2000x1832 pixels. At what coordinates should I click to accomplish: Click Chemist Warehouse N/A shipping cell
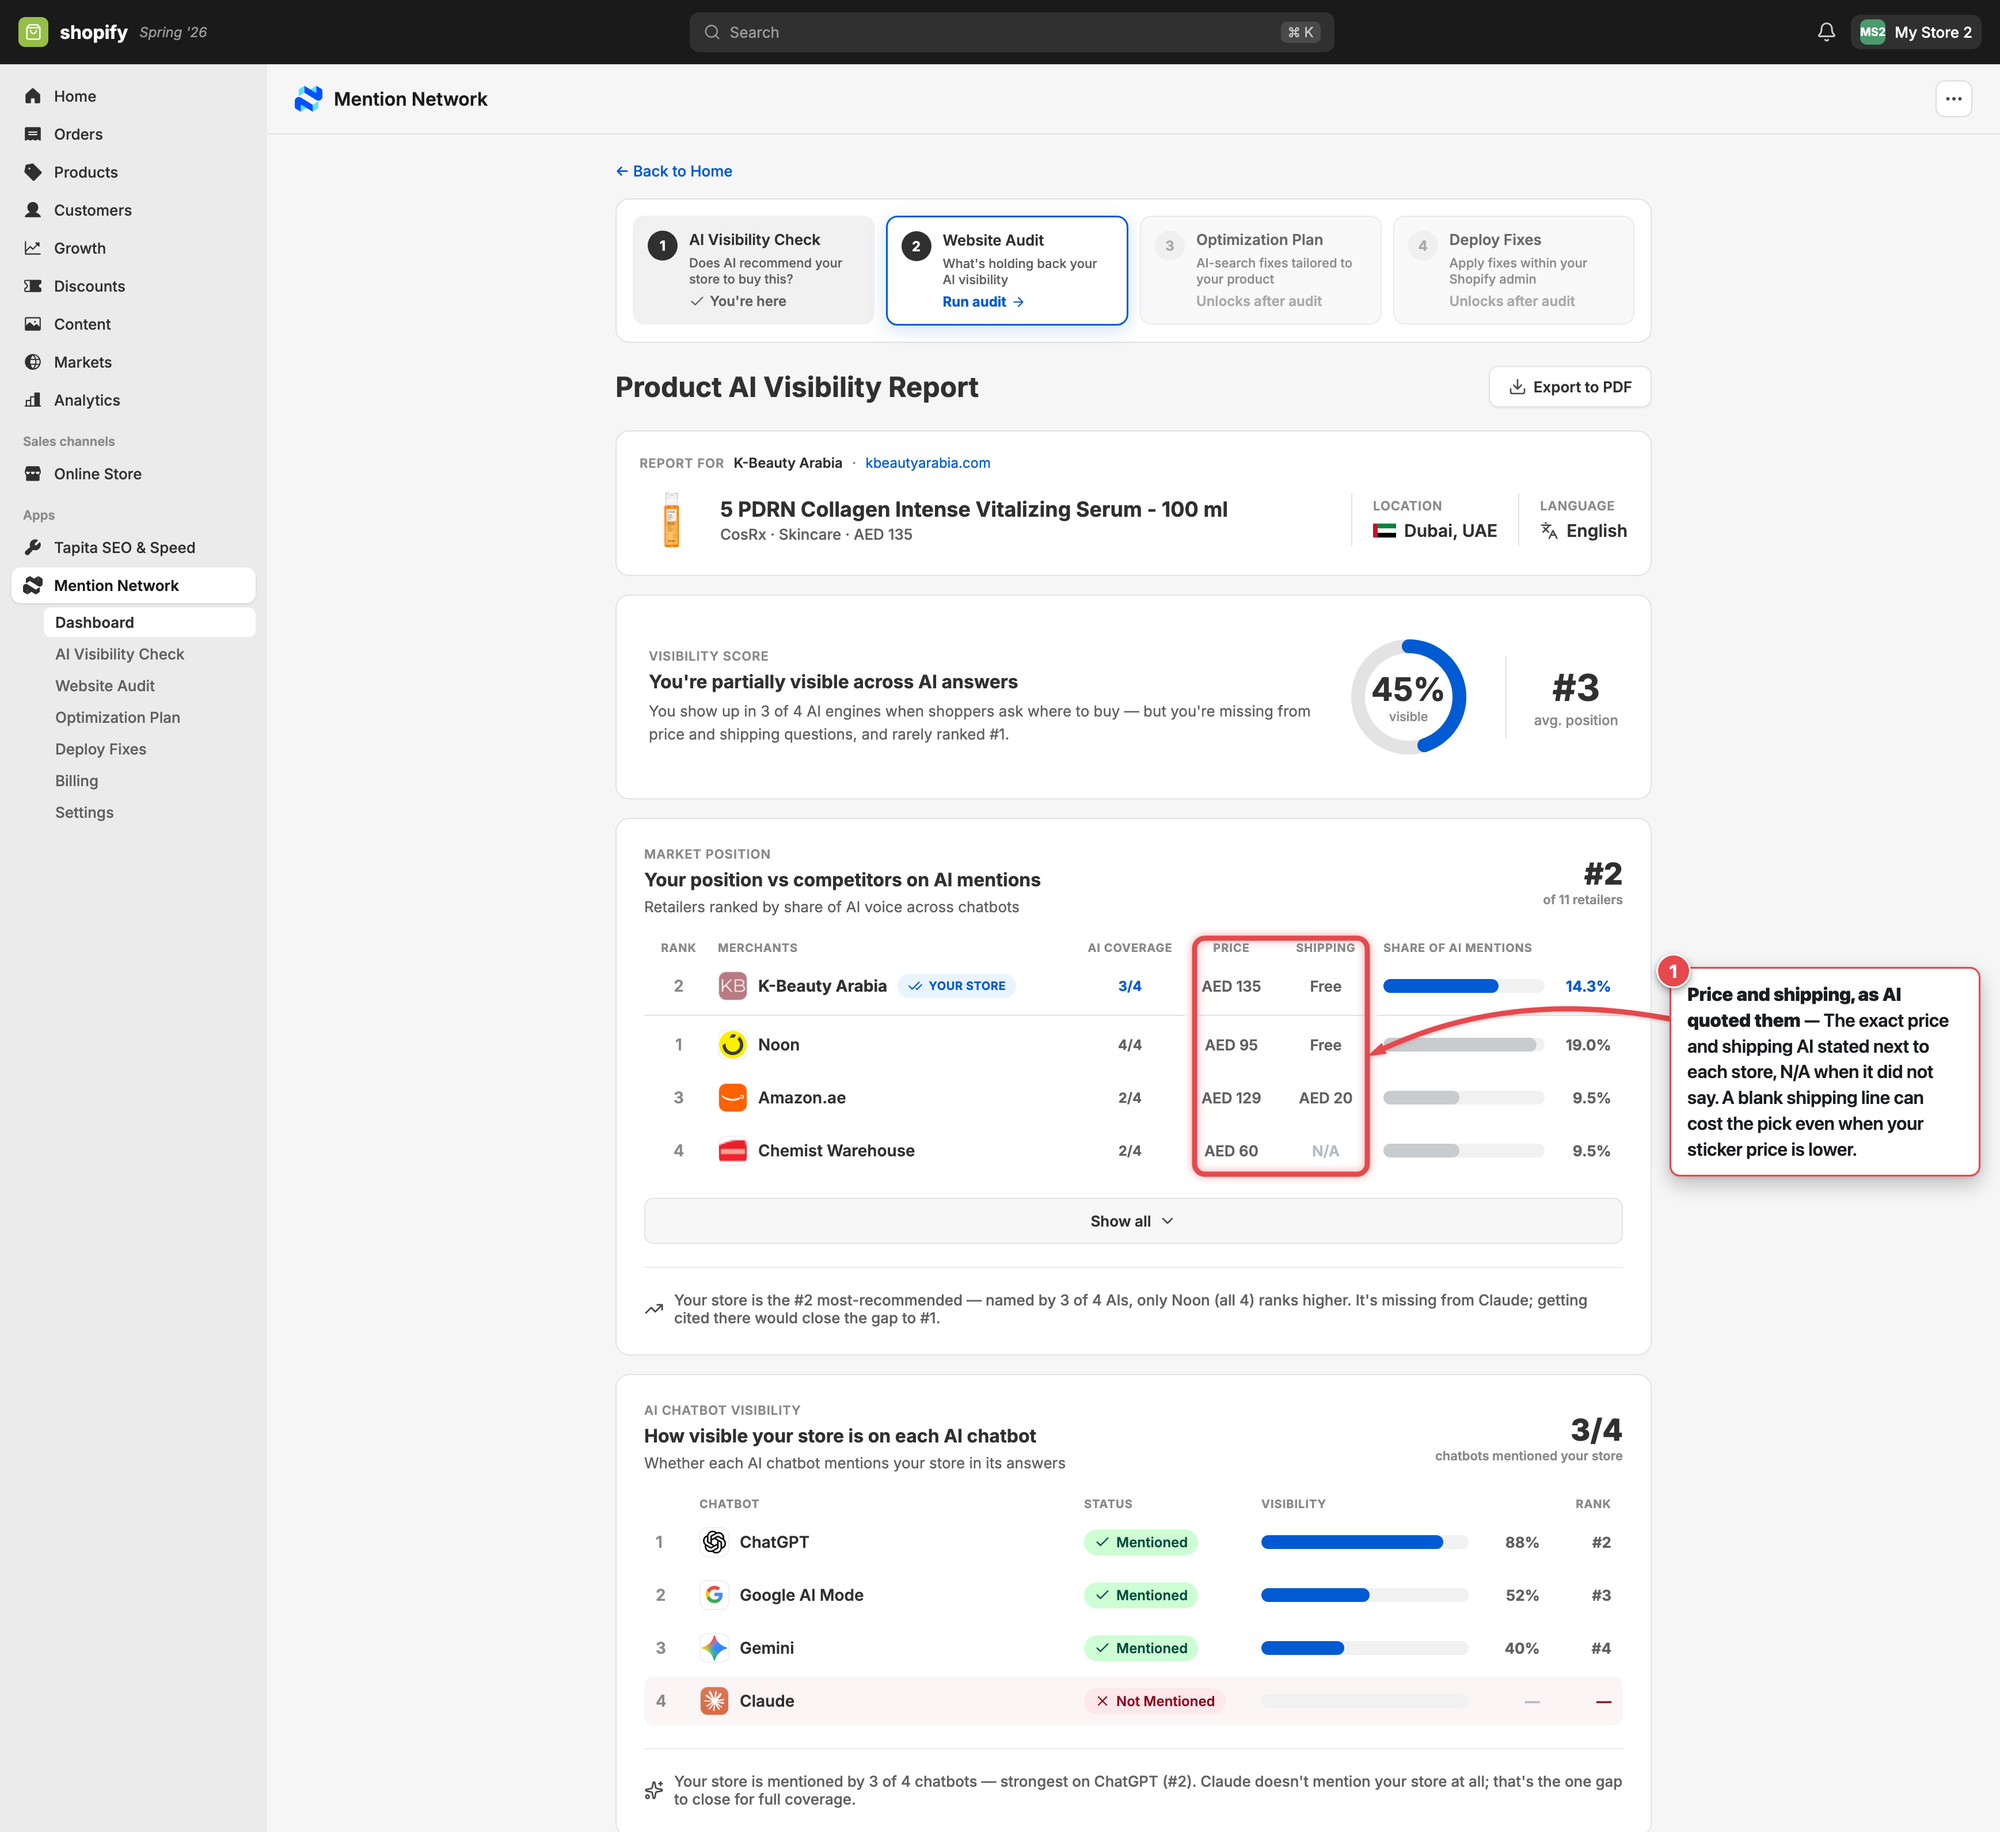(1325, 1151)
